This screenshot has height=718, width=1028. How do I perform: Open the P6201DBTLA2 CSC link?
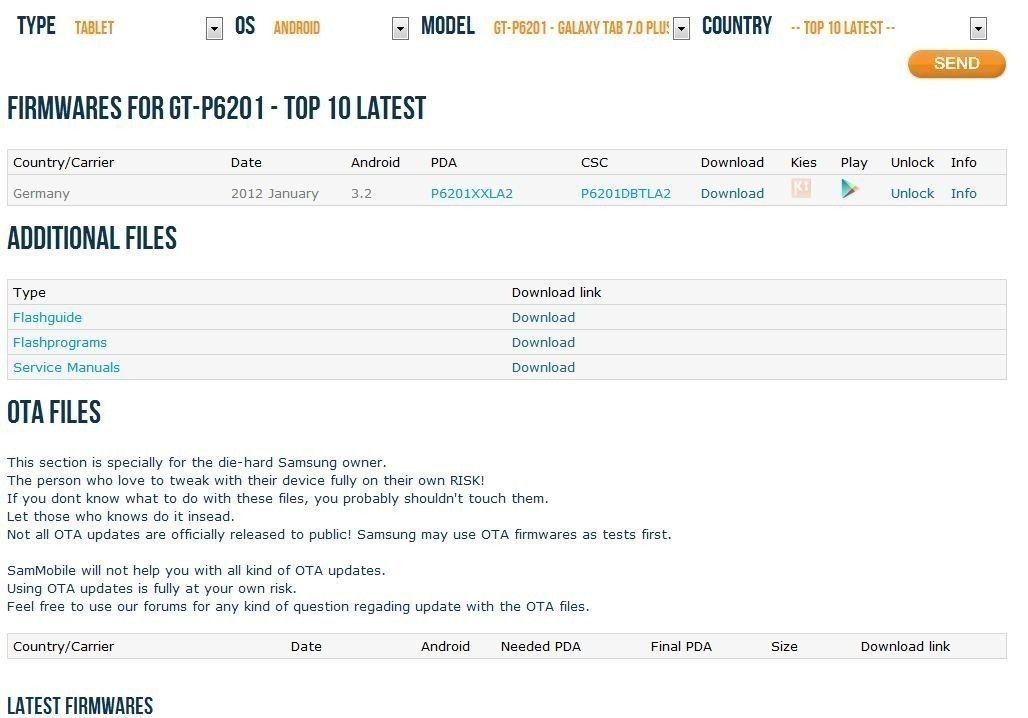point(625,193)
